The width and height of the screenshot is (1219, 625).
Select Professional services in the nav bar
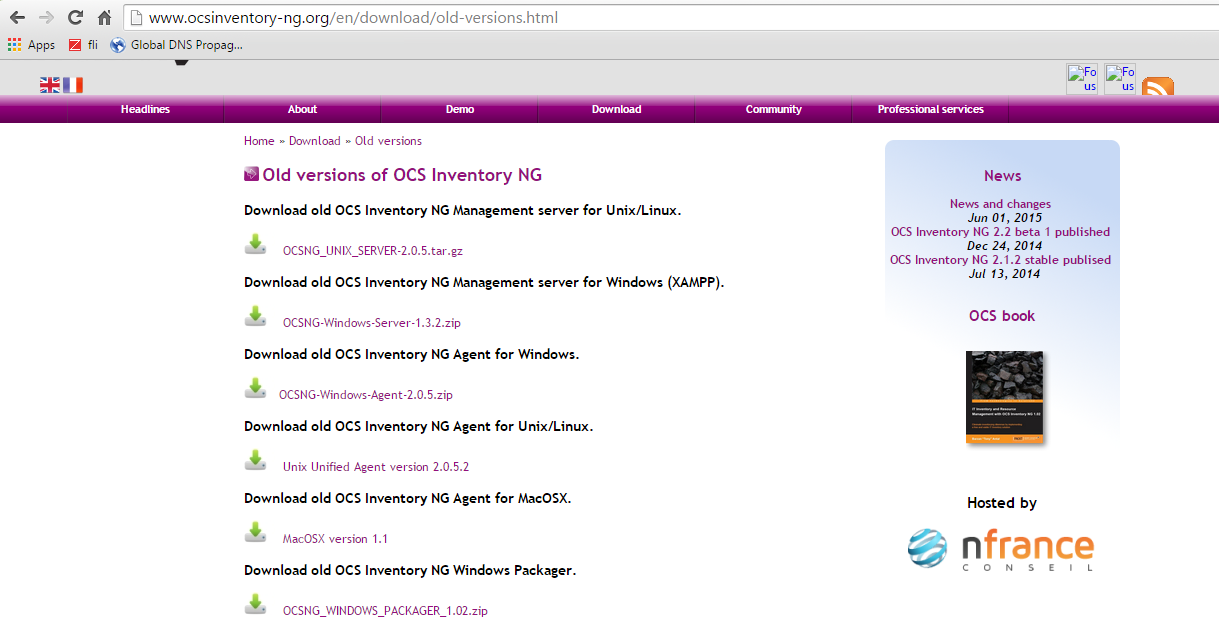tap(930, 109)
